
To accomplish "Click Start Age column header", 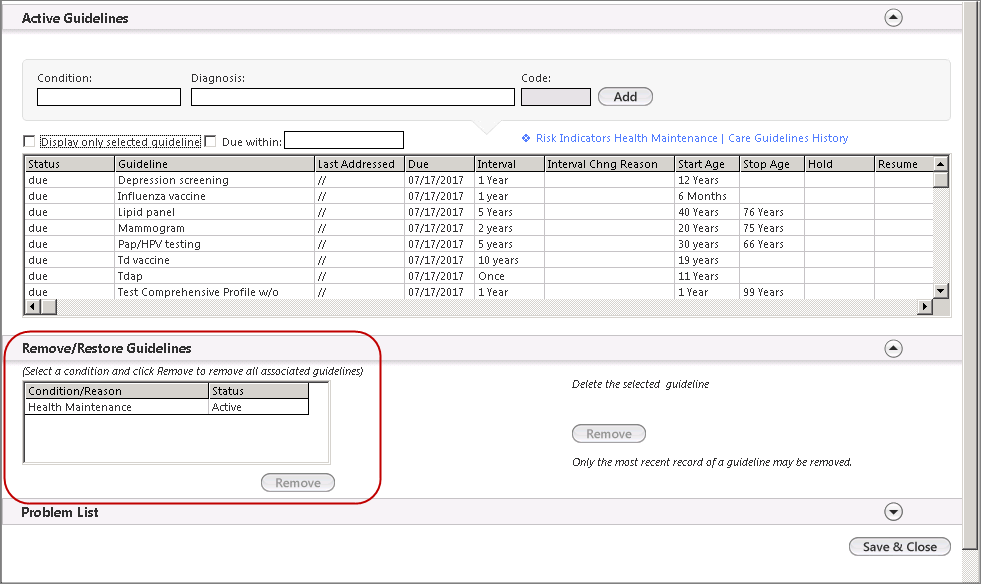I will tap(708, 164).
